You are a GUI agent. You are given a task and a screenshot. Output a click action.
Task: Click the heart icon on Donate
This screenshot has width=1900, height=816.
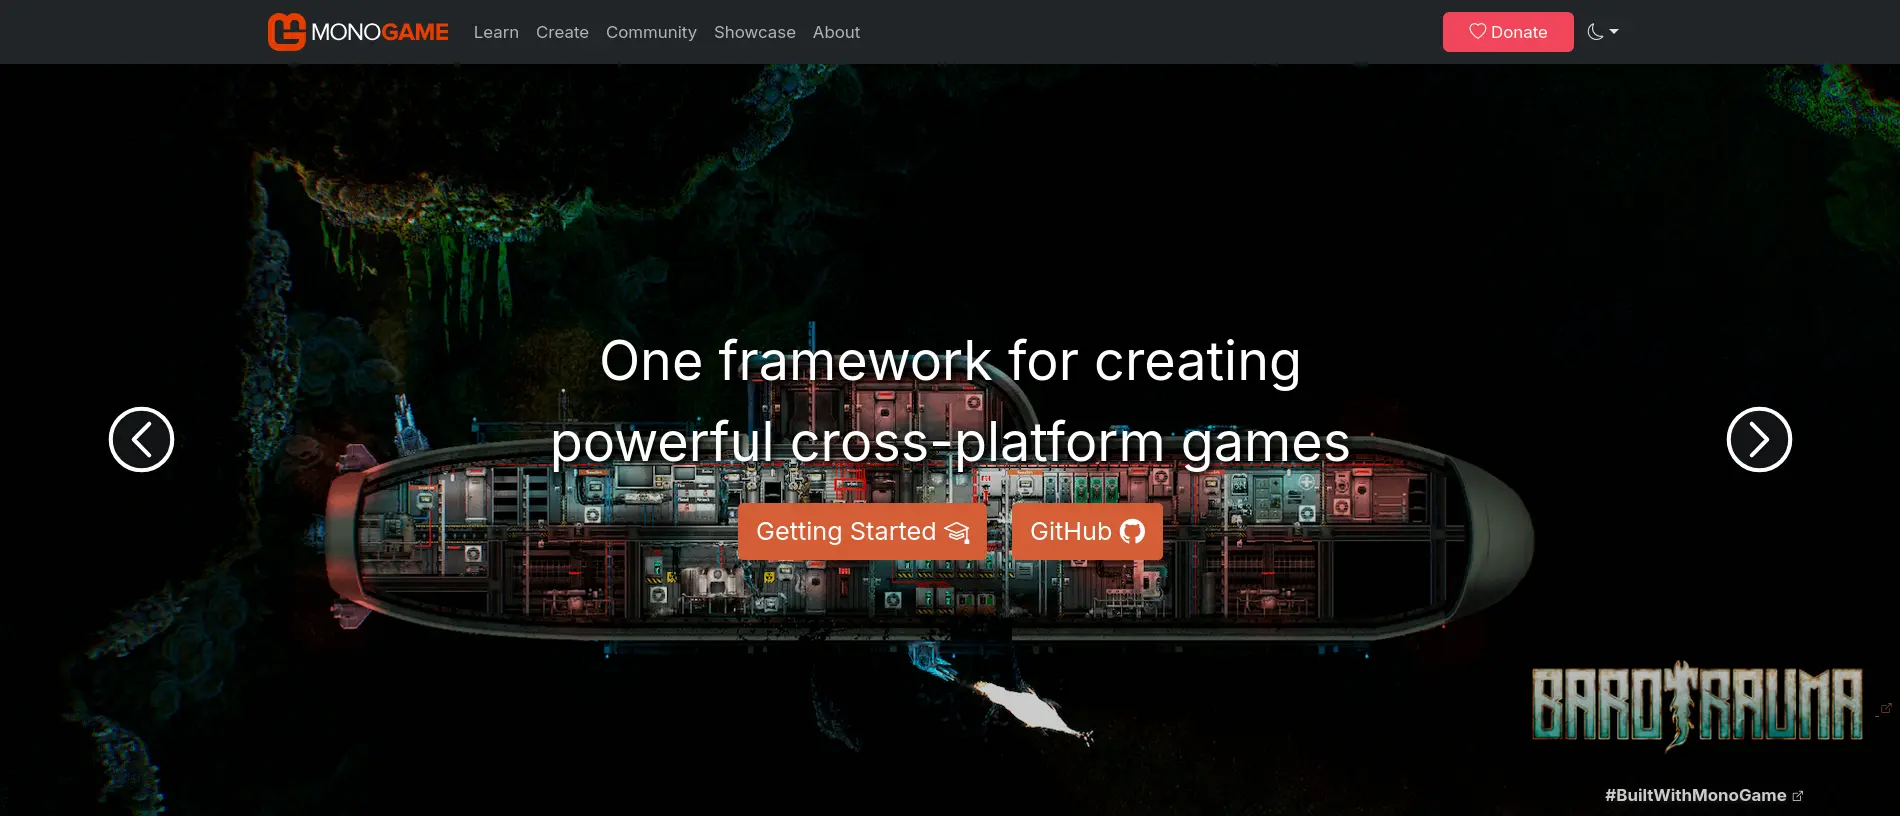(1477, 31)
